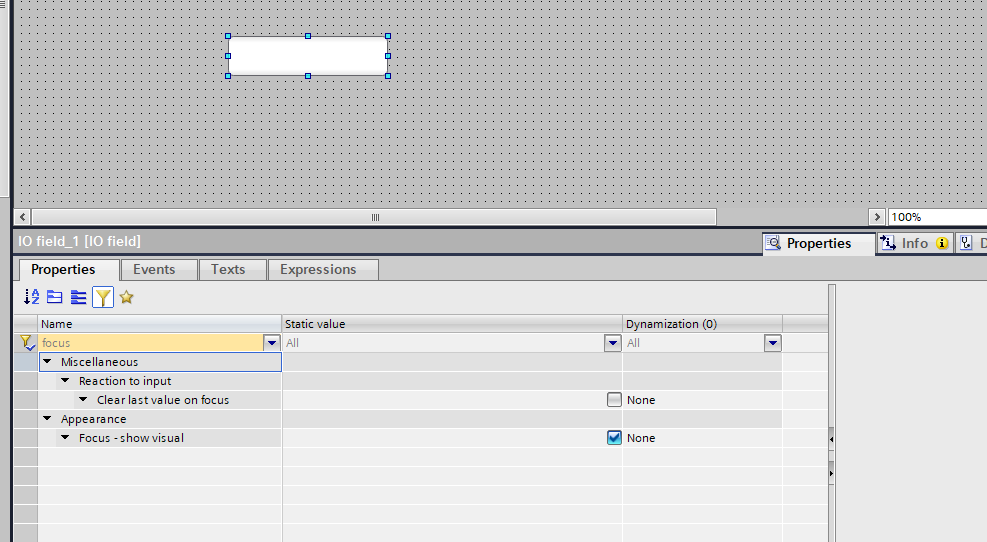This screenshot has width=987, height=542.
Task: Click the Info tab icon
Action: pos(888,243)
